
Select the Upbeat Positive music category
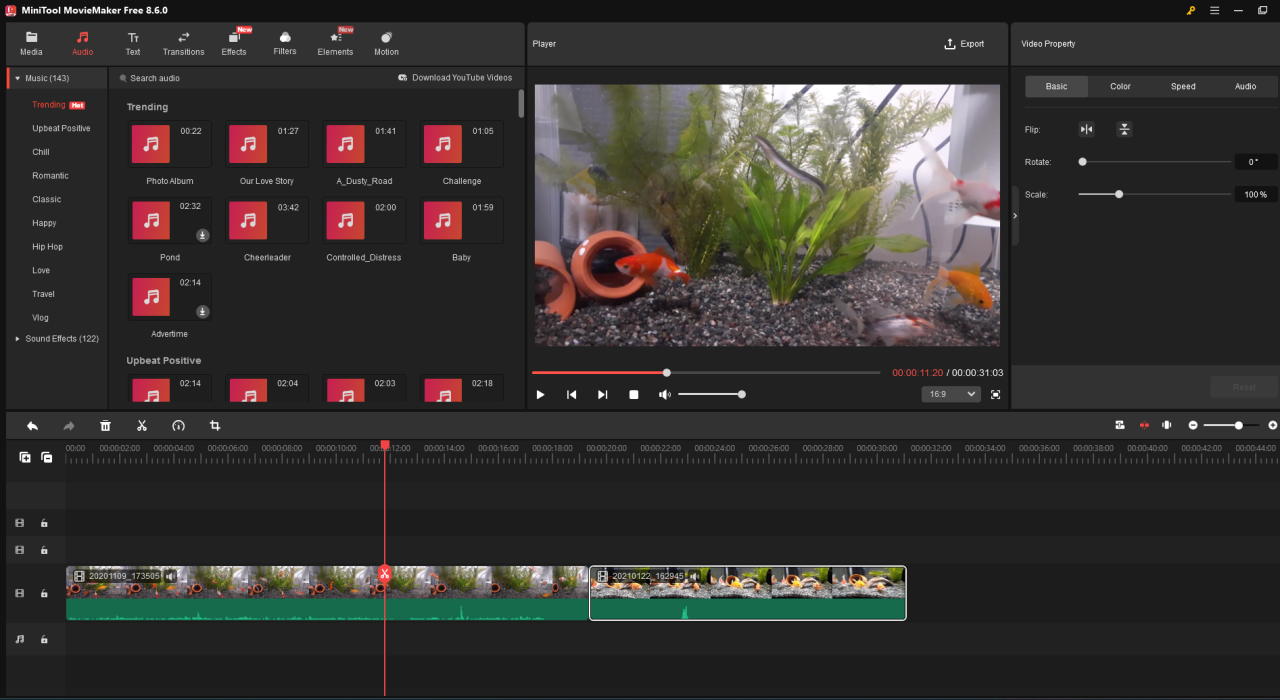tap(61, 128)
